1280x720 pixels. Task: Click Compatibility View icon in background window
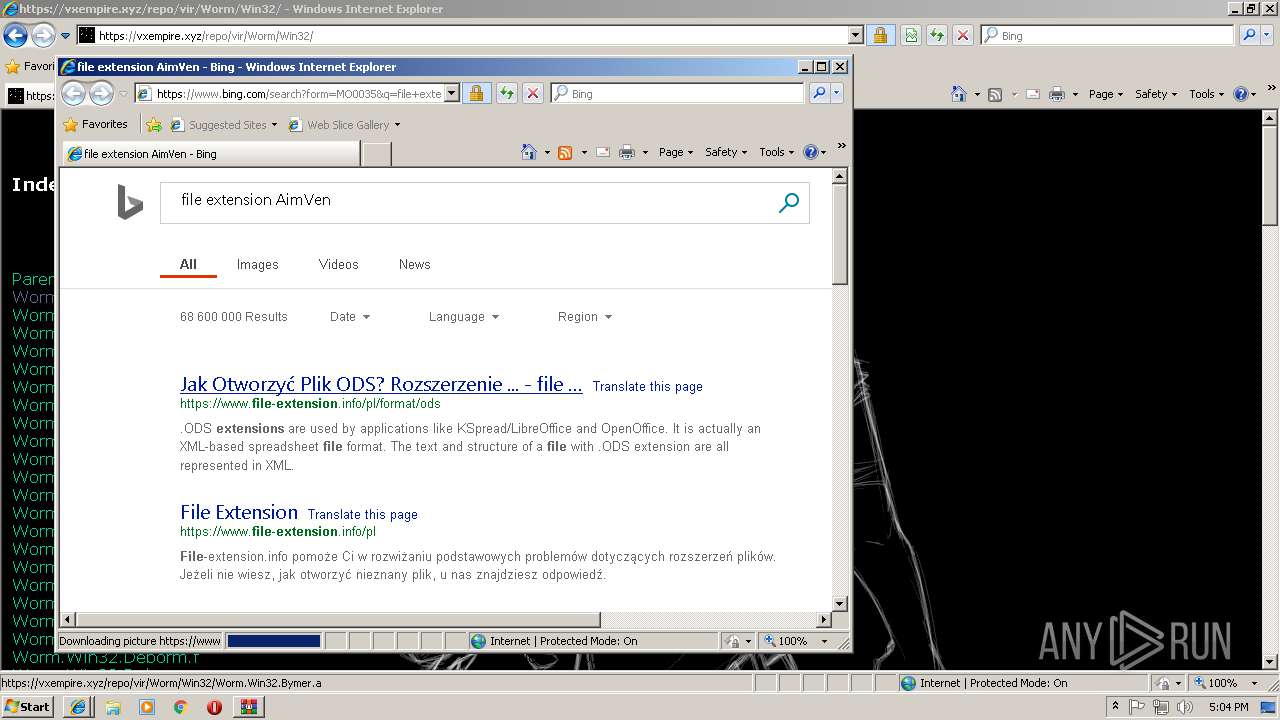click(x=910, y=35)
